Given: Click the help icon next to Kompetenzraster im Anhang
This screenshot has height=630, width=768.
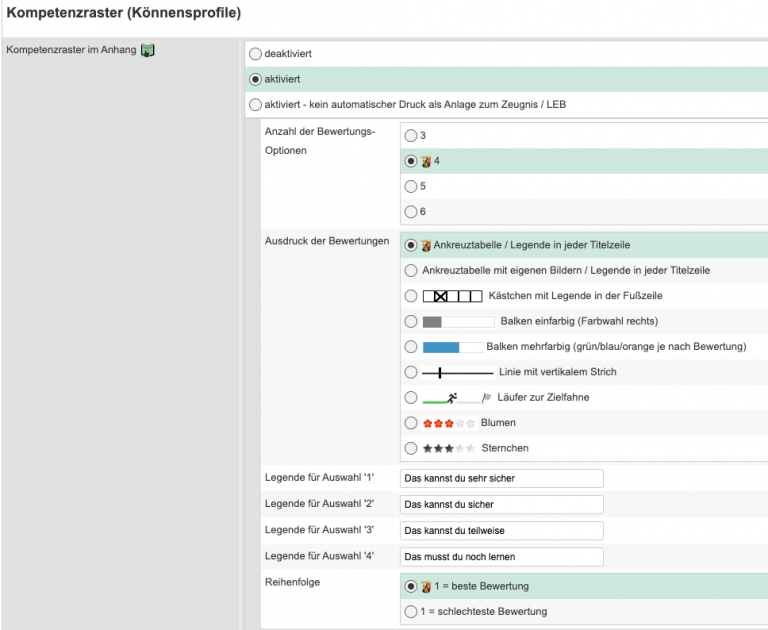Looking at the screenshot, I should (148, 50).
